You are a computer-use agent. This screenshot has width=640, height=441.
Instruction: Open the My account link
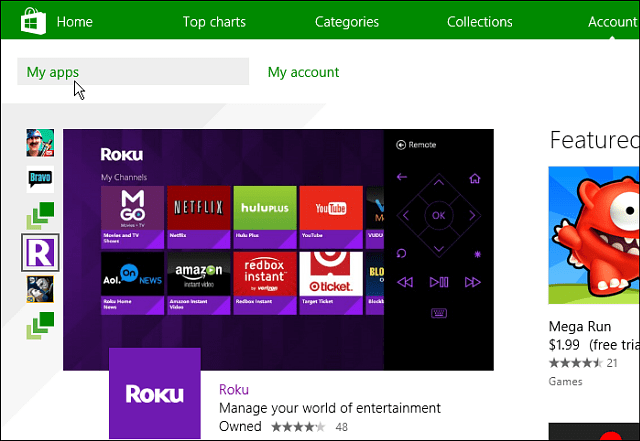point(303,72)
